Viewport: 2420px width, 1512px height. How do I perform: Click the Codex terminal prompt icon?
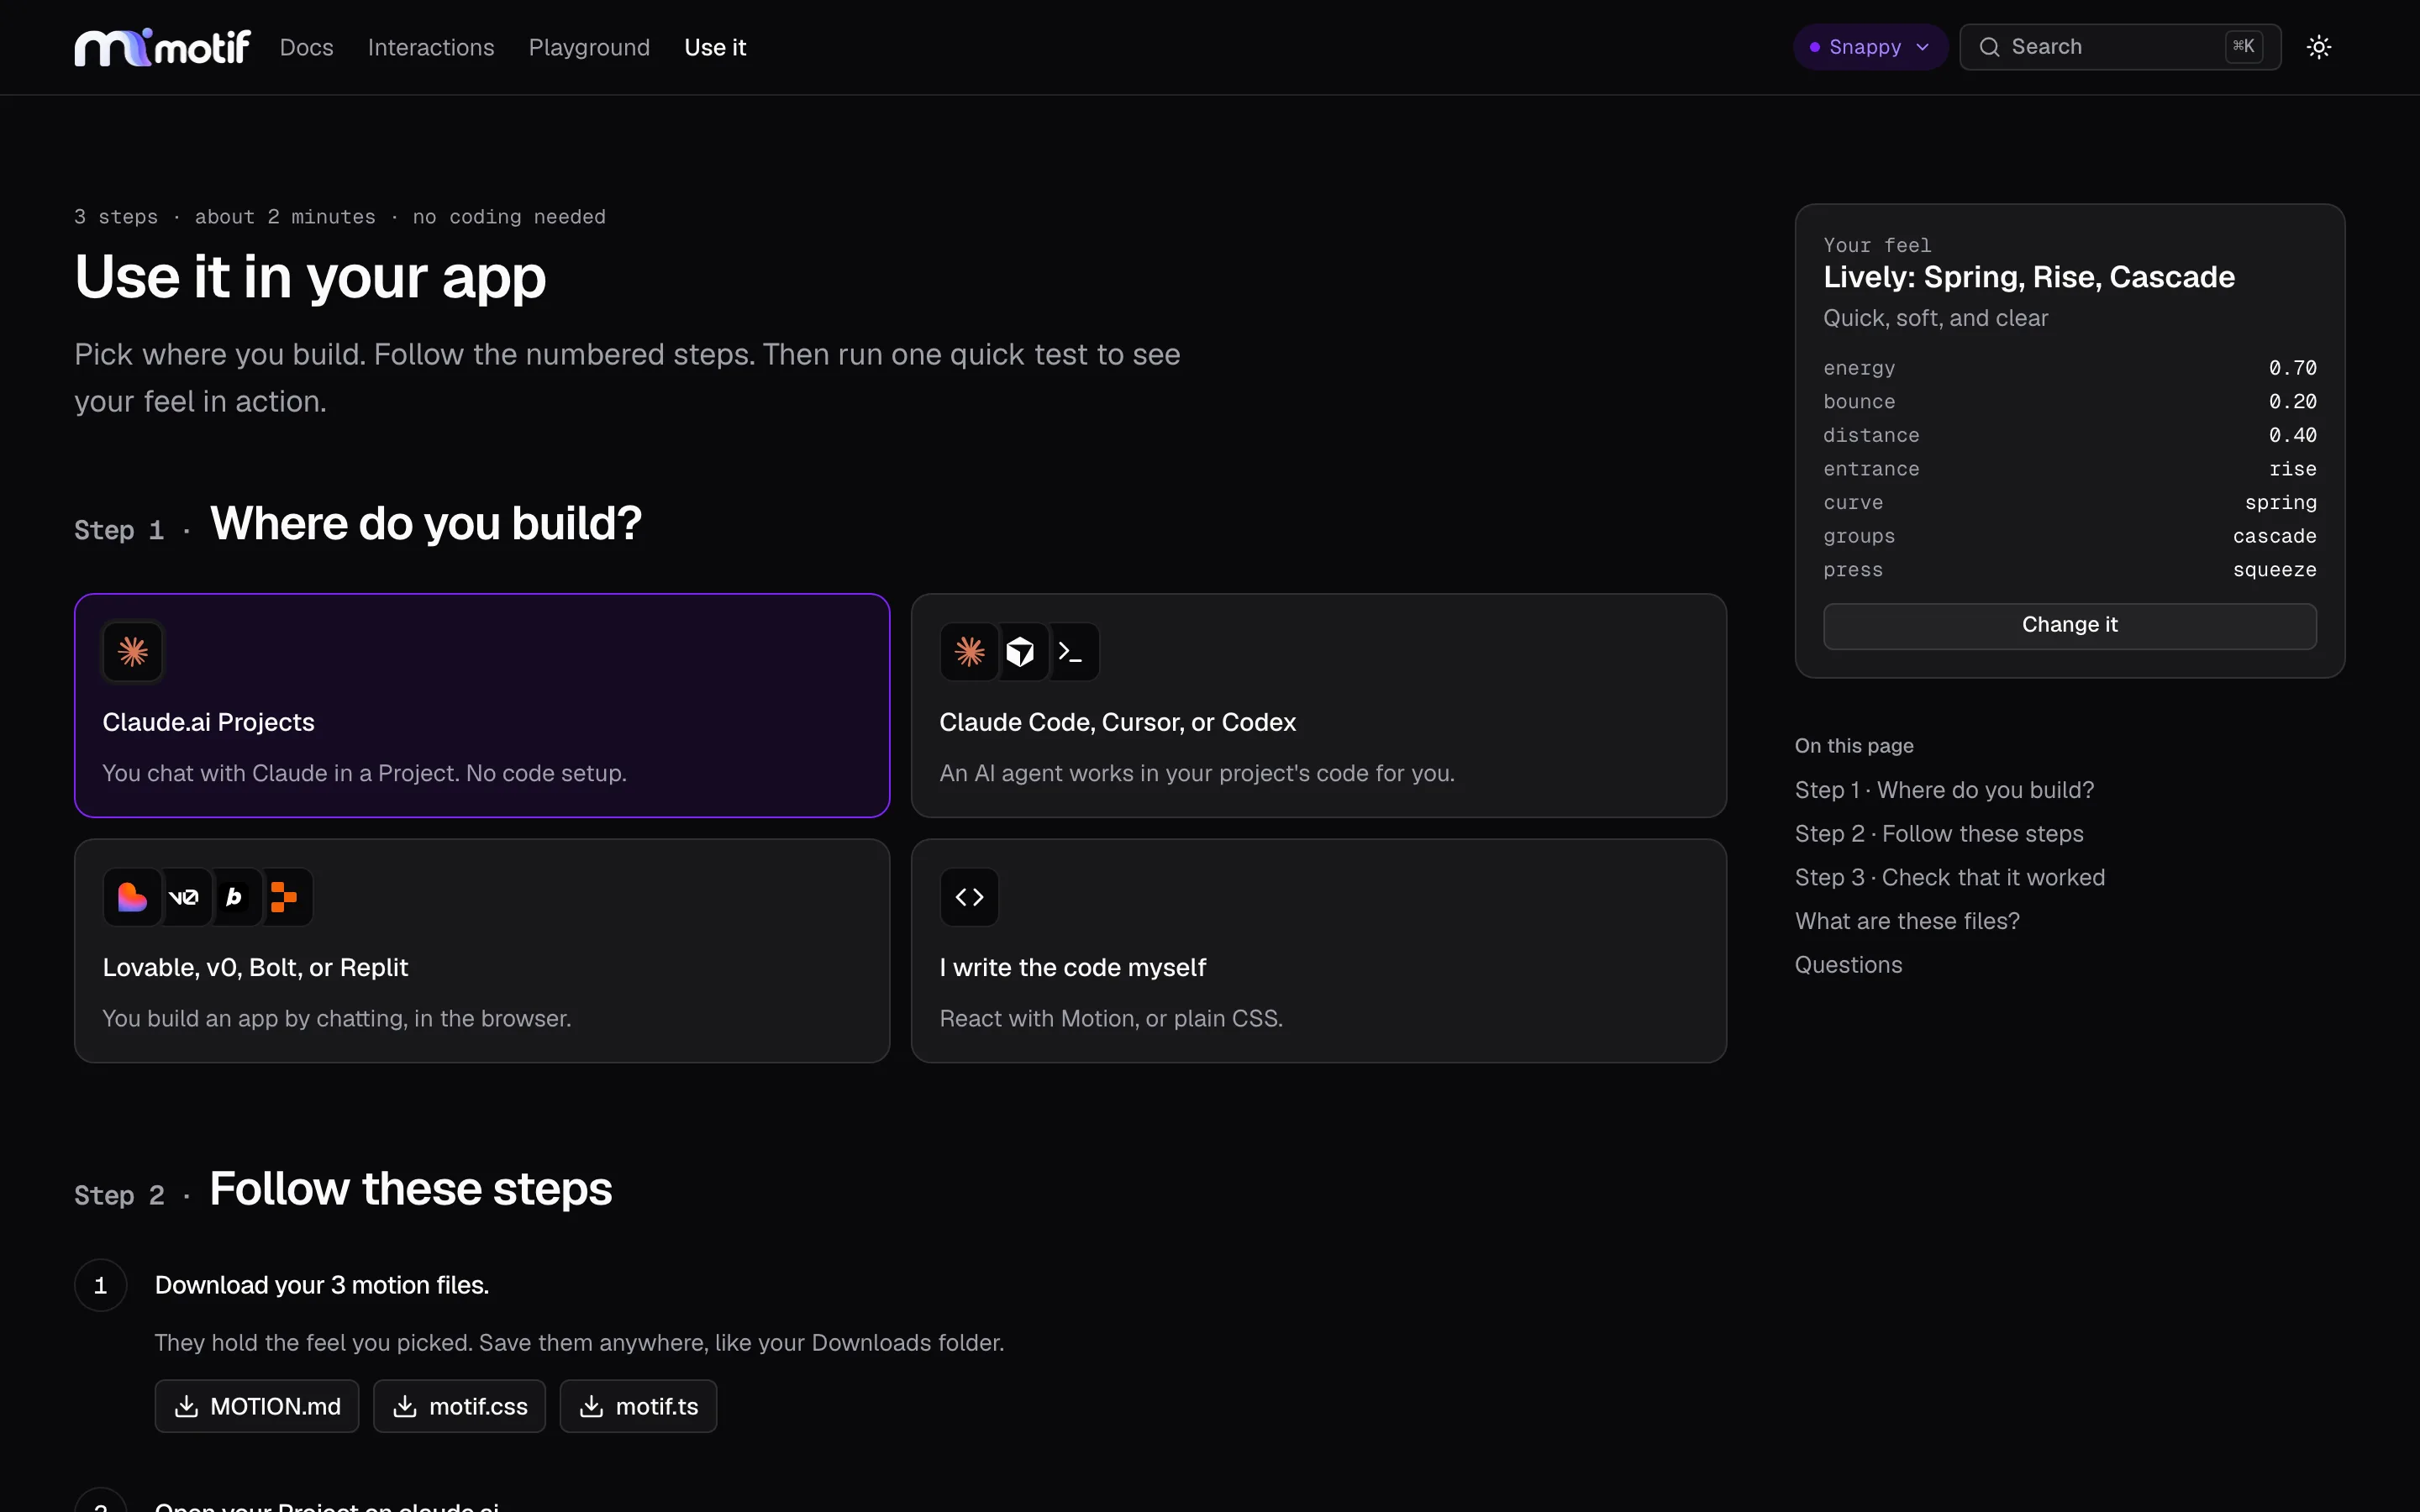(1071, 652)
